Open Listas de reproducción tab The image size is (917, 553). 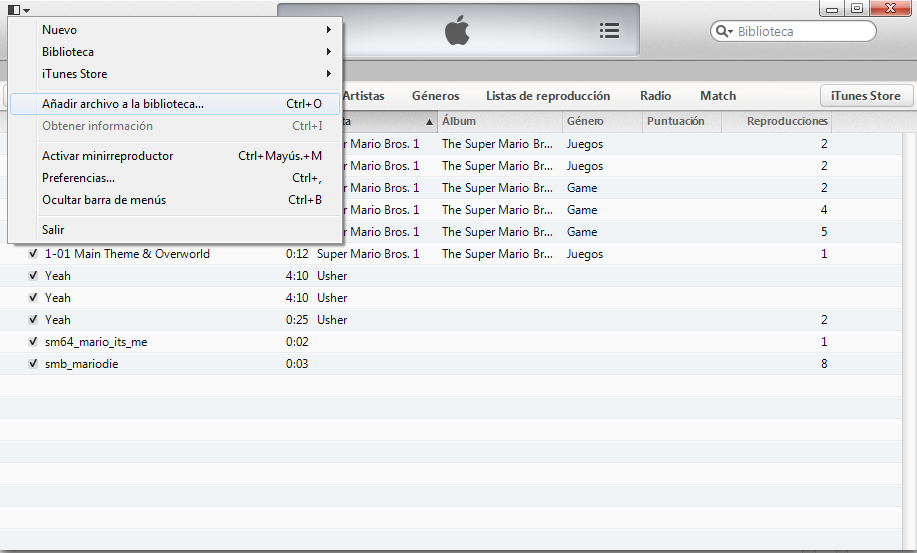(548, 96)
